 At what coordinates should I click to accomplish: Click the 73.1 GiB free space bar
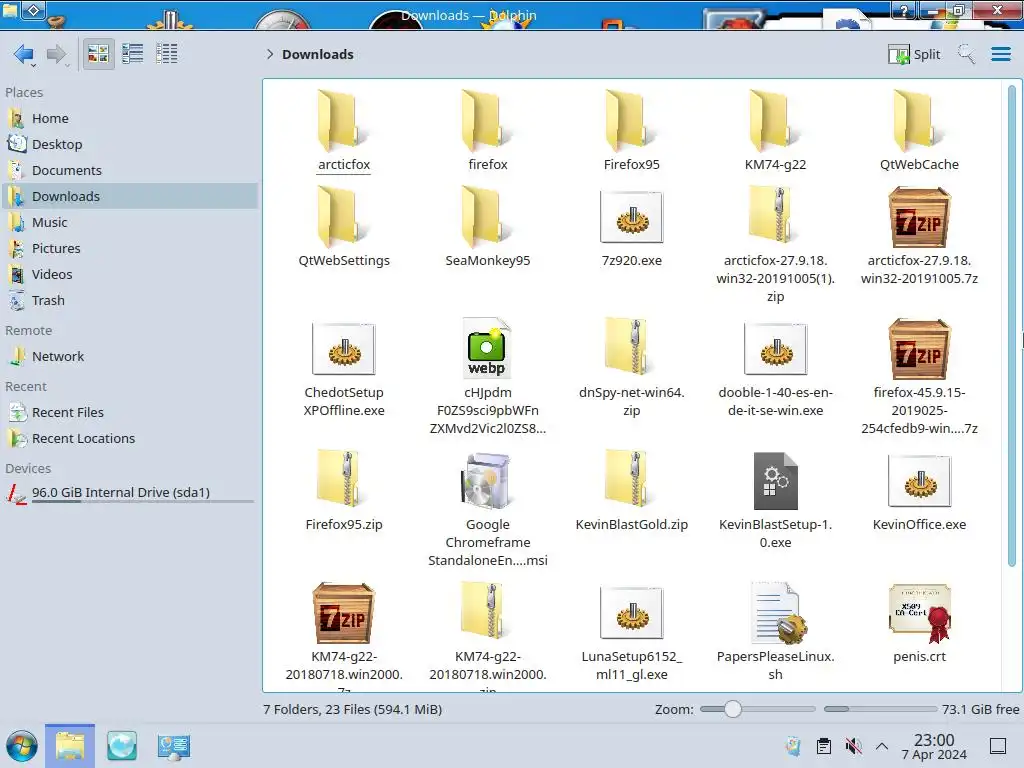pyautogui.click(x=880, y=709)
